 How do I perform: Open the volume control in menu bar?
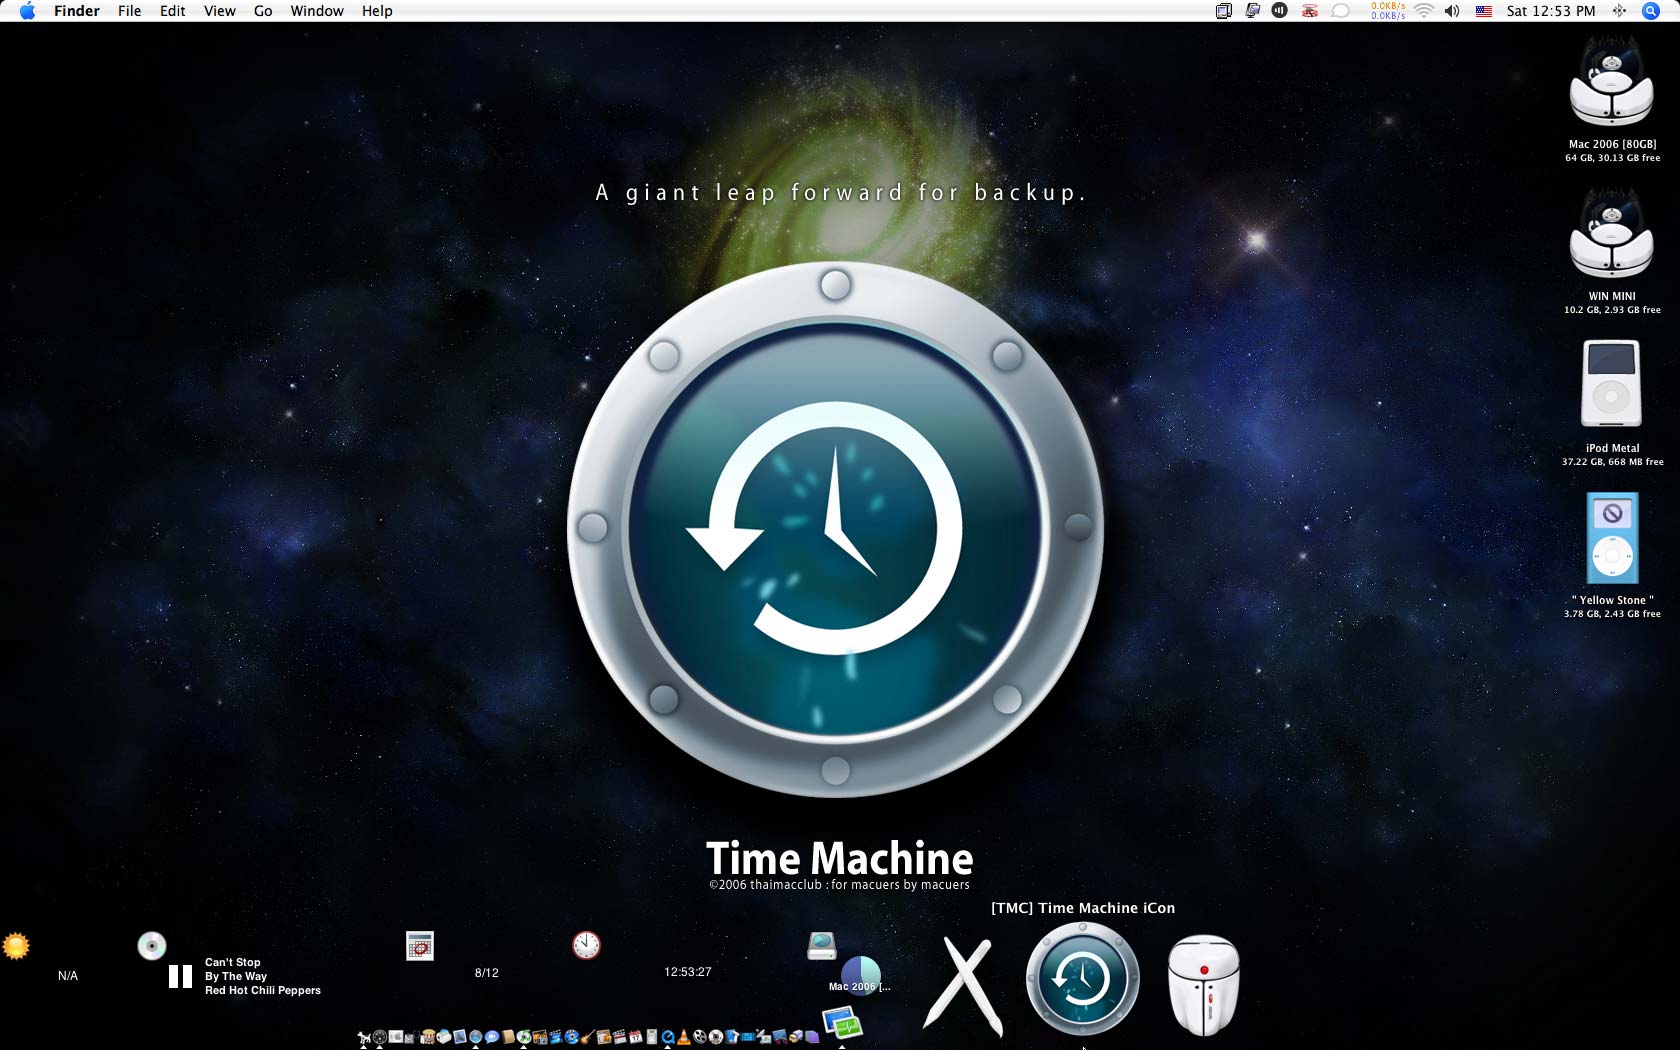click(1452, 11)
